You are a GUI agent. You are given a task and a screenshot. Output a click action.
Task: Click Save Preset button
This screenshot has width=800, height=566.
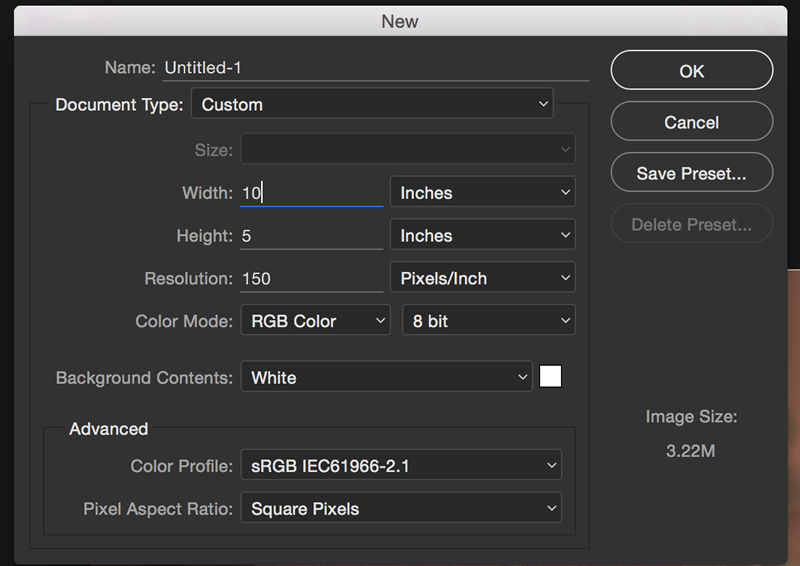click(691, 173)
